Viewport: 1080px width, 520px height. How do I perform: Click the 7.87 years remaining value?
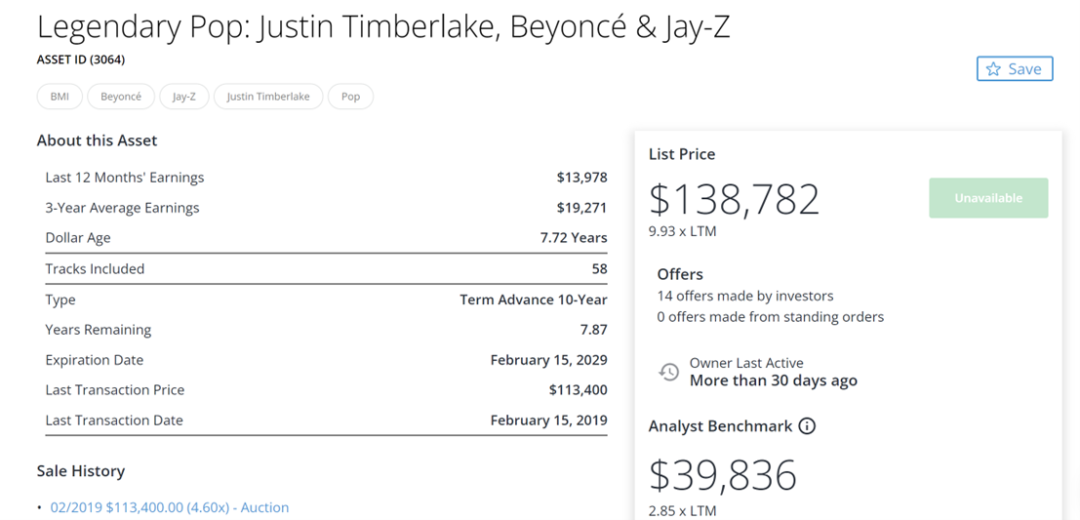tap(594, 330)
